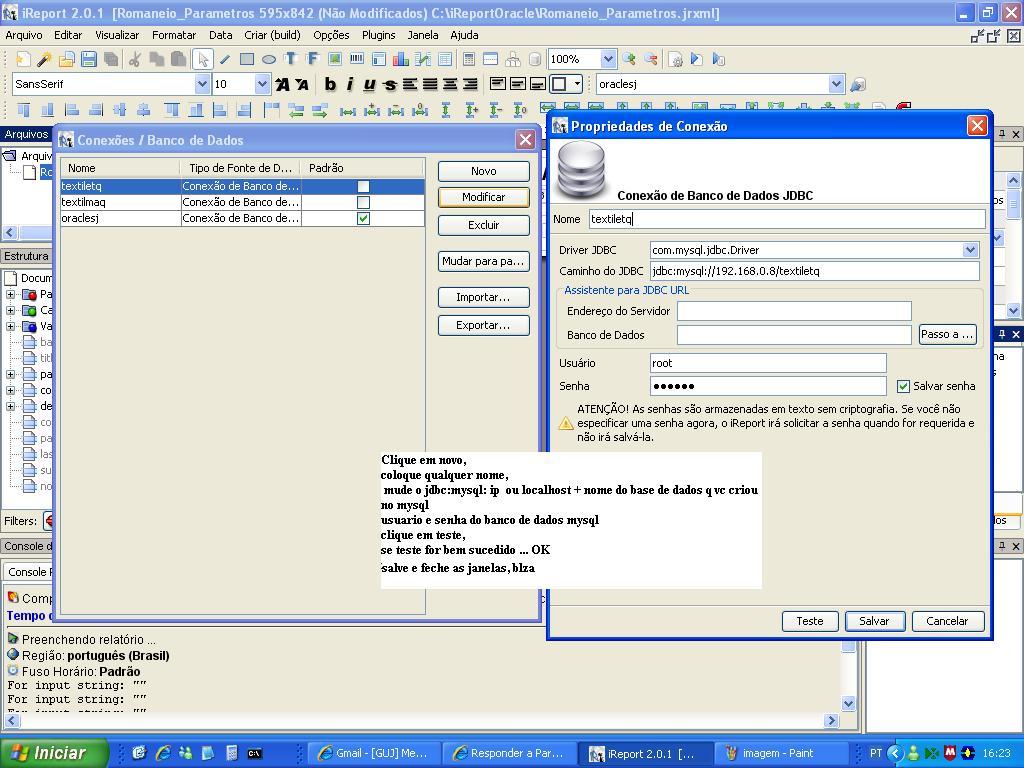Screen dimensions: 1024x768
Task: Save the report with the floppy icon
Action: tap(88, 59)
